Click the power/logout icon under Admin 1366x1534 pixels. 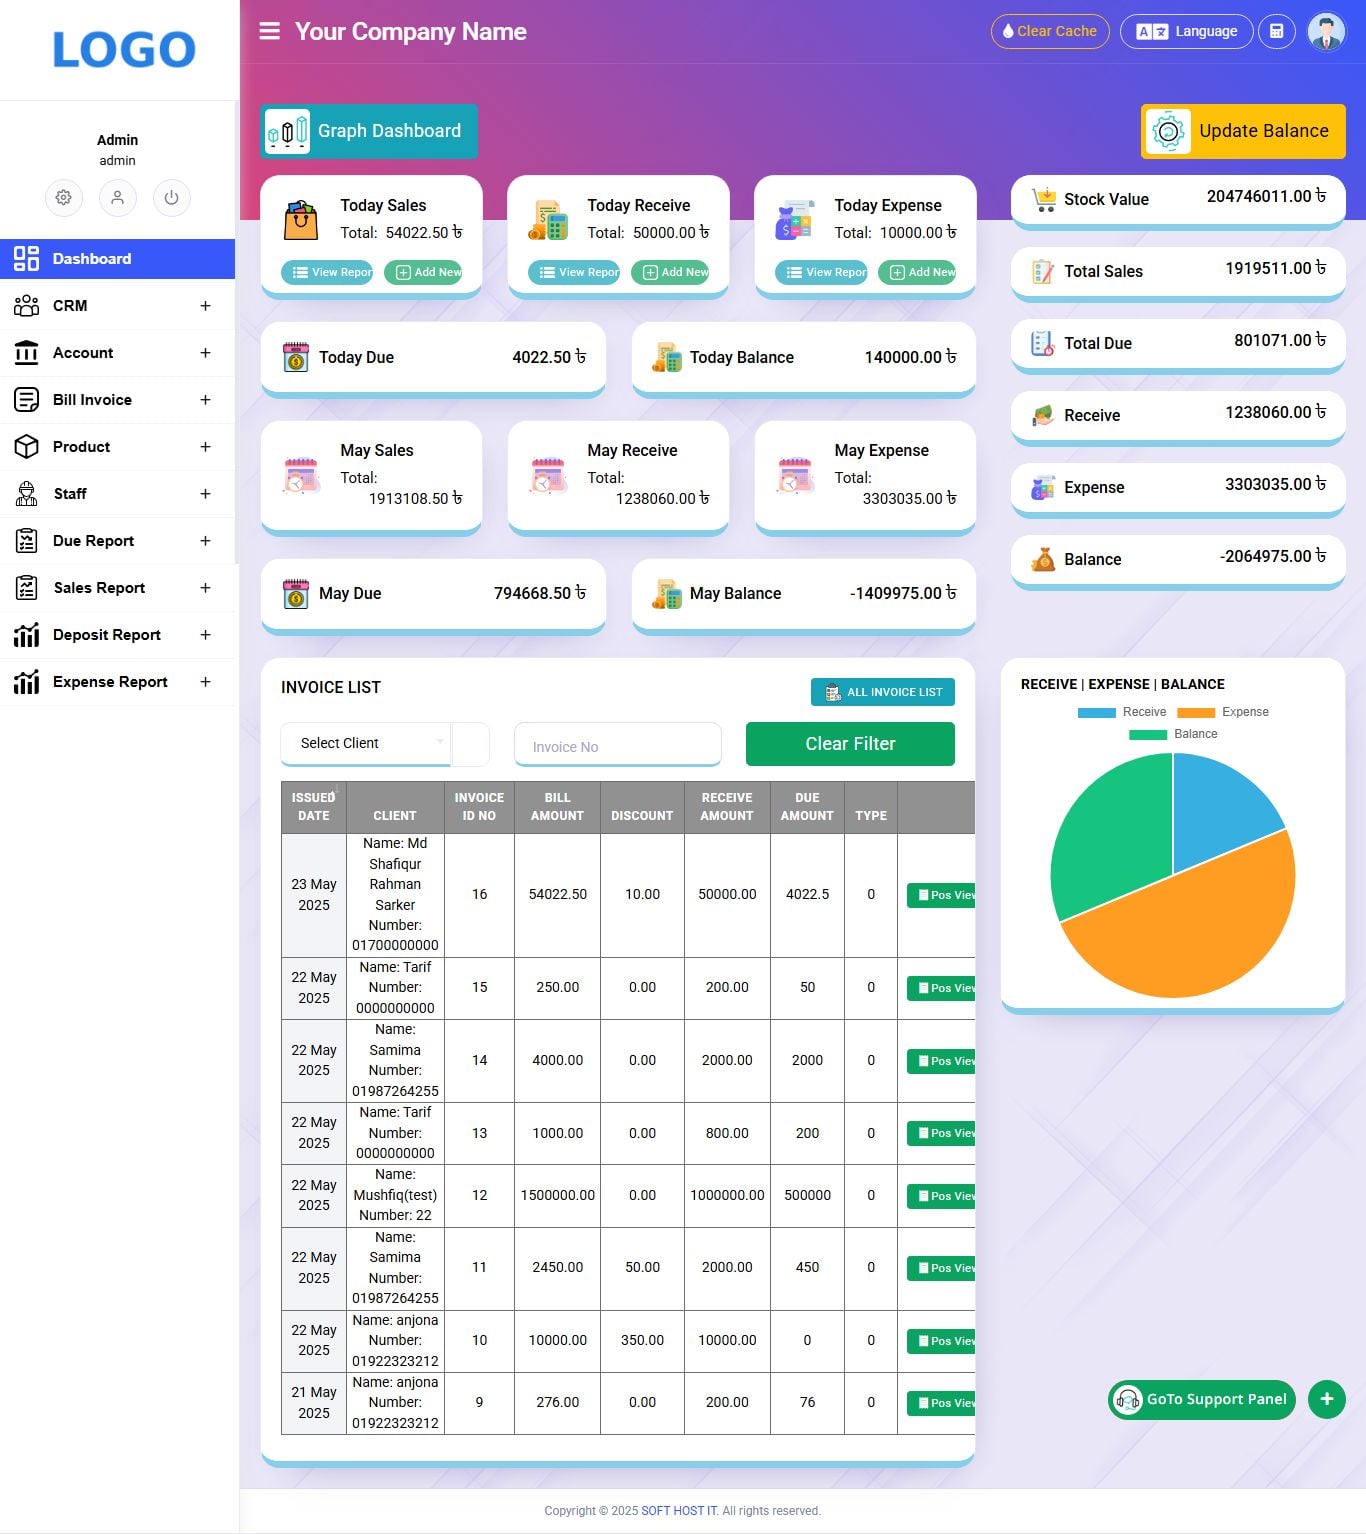tap(171, 198)
